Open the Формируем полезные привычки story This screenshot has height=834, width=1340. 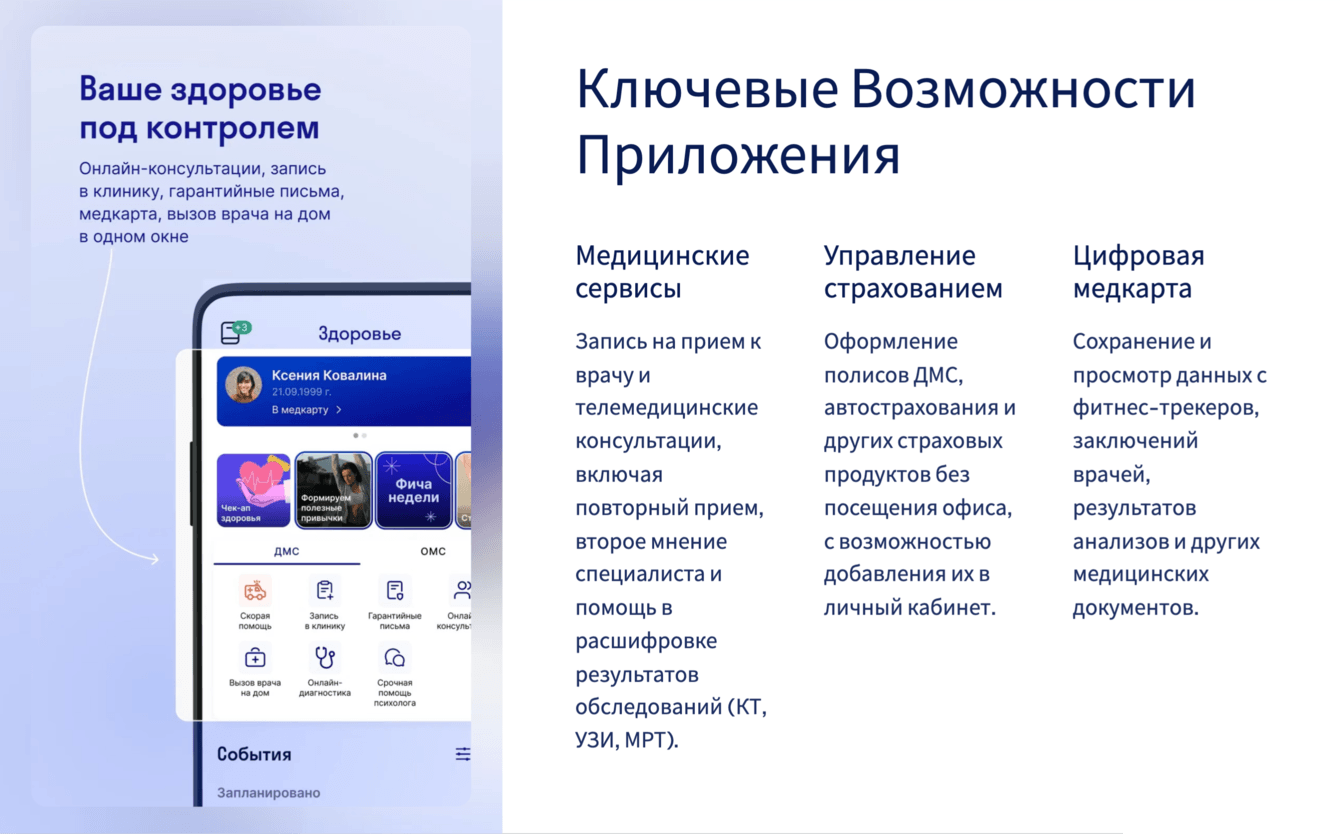(x=333, y=490)
